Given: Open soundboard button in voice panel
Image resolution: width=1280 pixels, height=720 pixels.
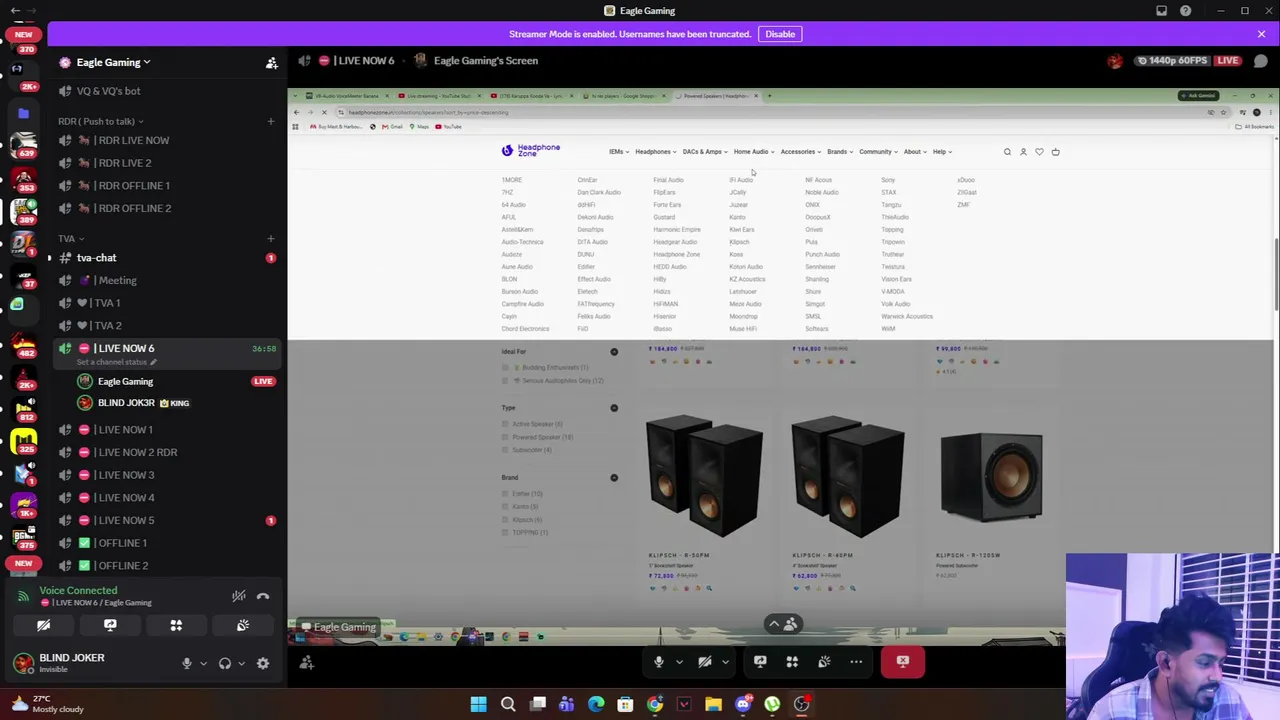Looking at the screenshot, I should 242,625.
